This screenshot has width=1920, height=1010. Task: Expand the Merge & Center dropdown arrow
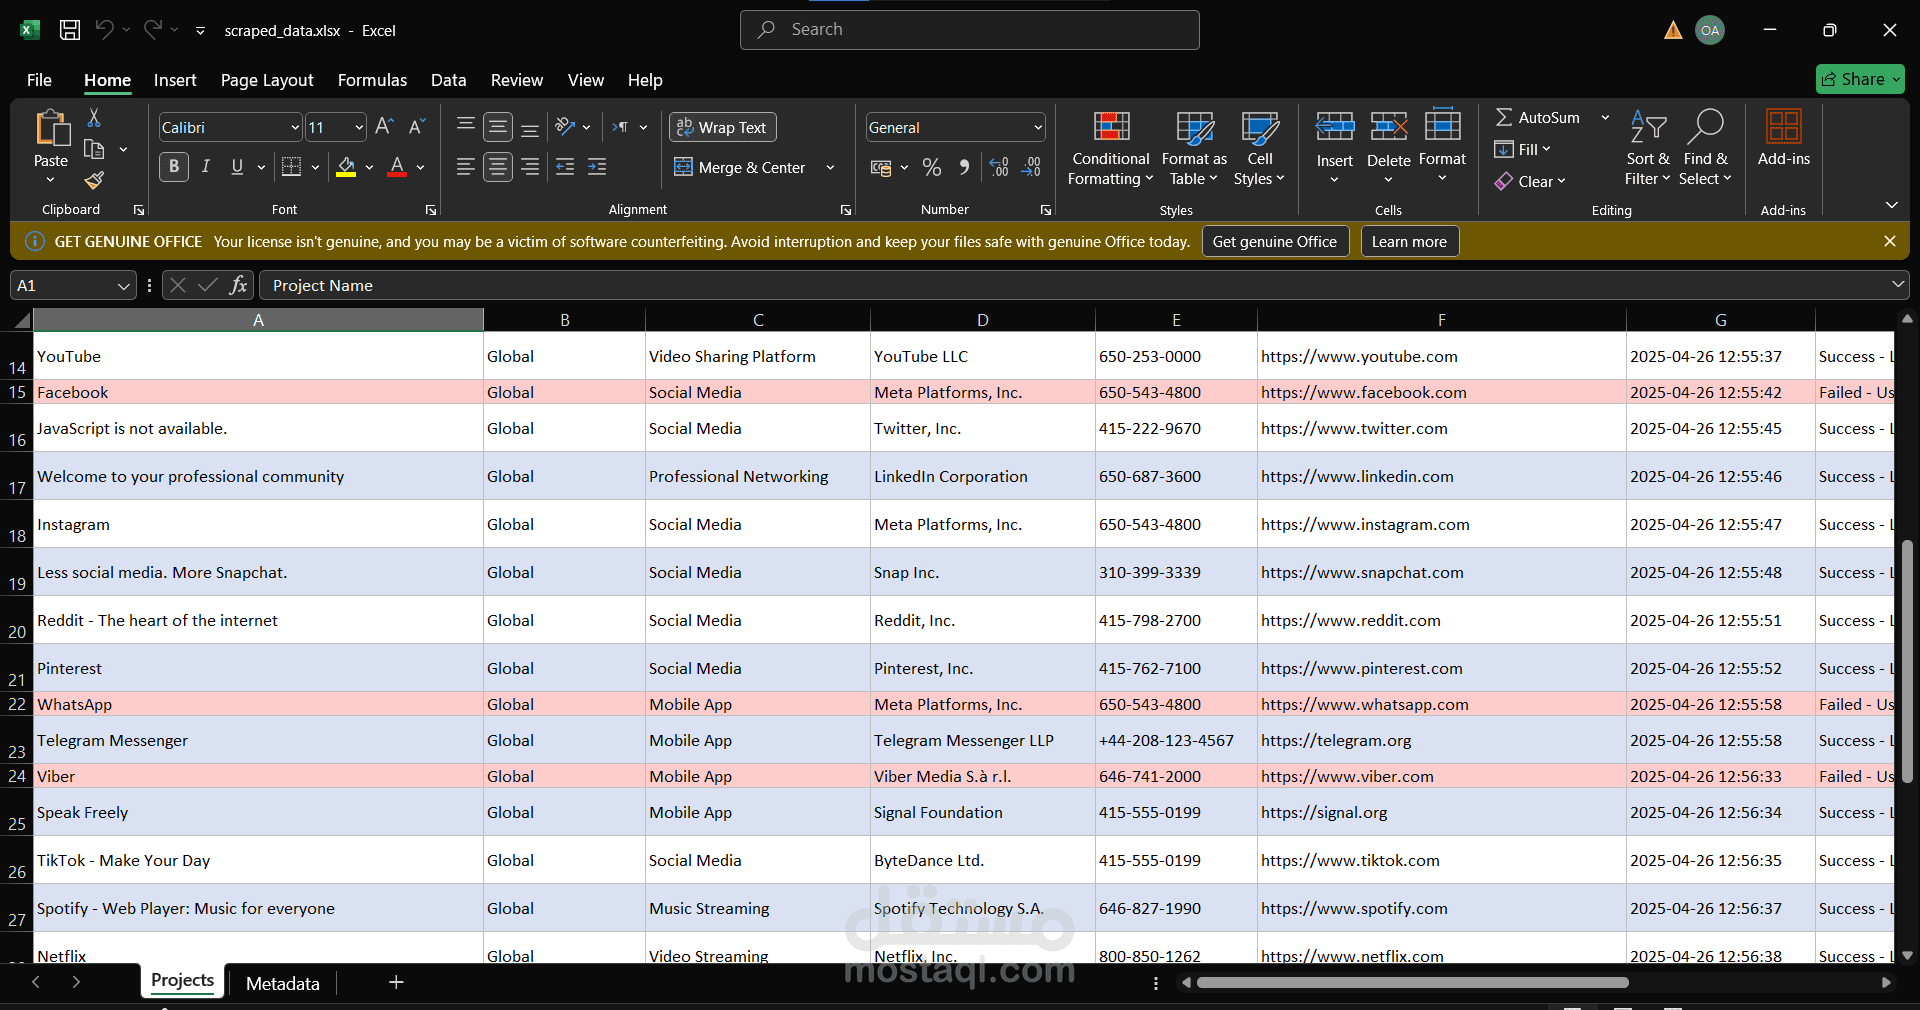pyautogui.click(x=830, y=168)
